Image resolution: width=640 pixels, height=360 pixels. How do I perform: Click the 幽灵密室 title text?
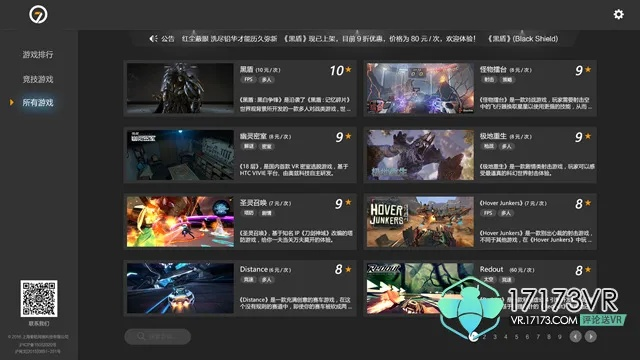pos(253,136)
